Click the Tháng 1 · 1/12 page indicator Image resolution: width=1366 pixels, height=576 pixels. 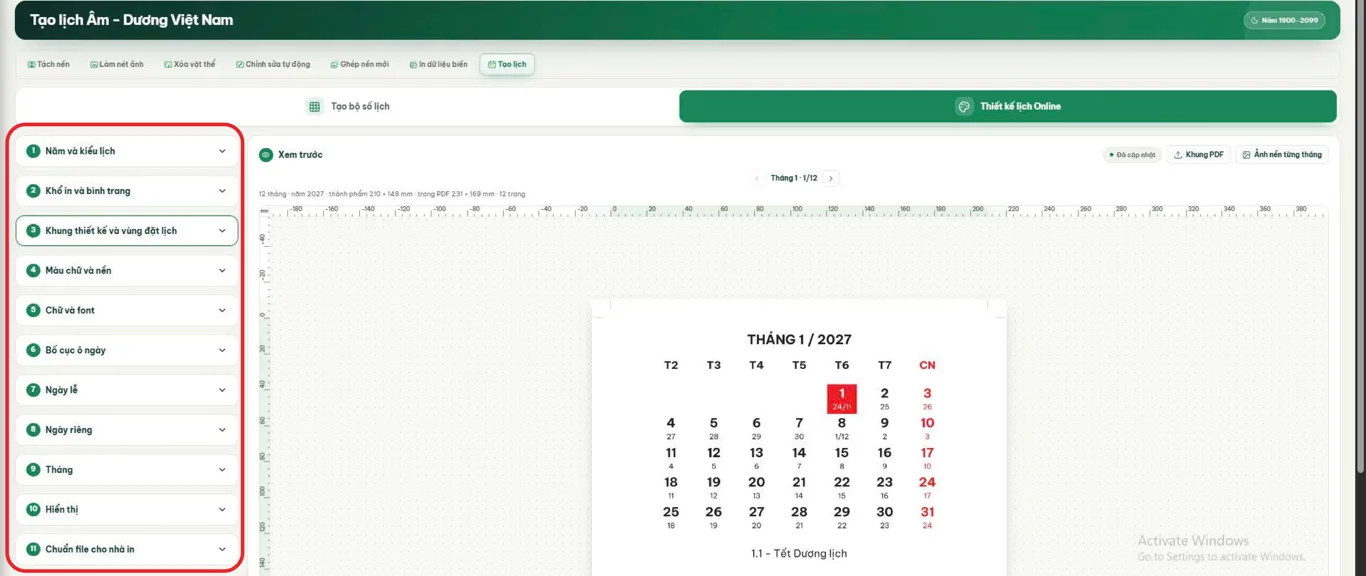click(794, 178)
